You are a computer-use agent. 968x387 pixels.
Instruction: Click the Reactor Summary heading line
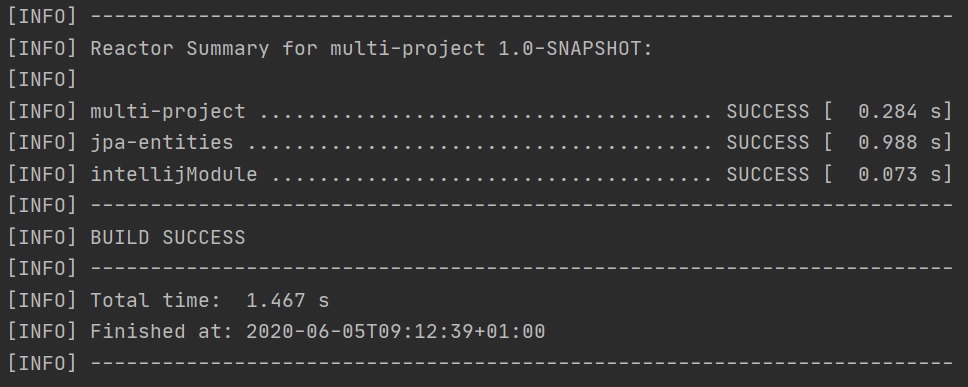(371, 48)
